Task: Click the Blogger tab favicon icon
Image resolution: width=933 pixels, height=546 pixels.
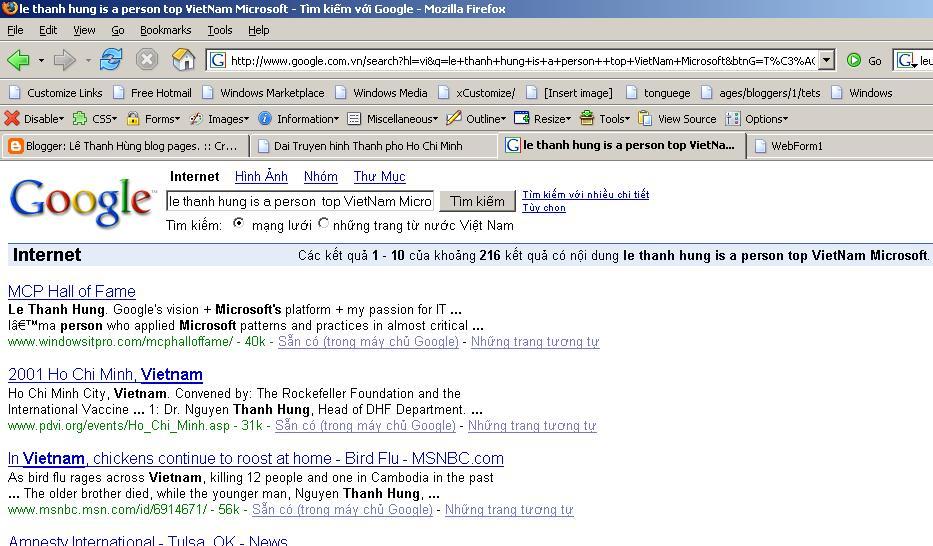Action: 15,146
